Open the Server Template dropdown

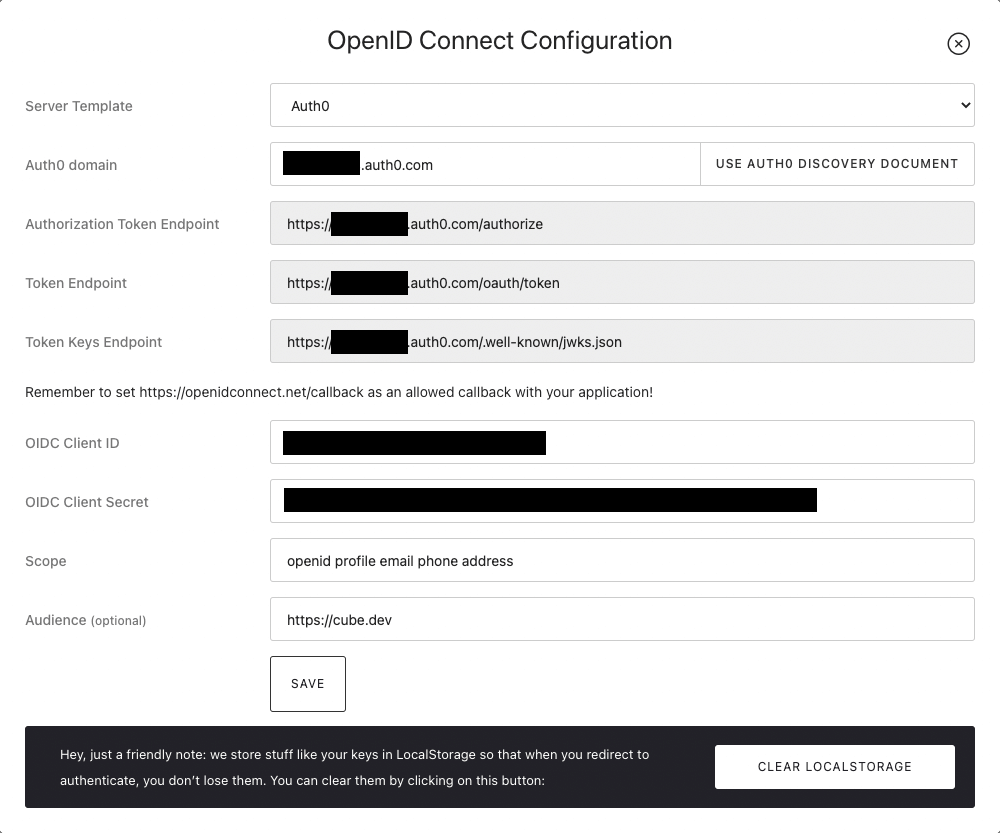(x=621, y=105)
